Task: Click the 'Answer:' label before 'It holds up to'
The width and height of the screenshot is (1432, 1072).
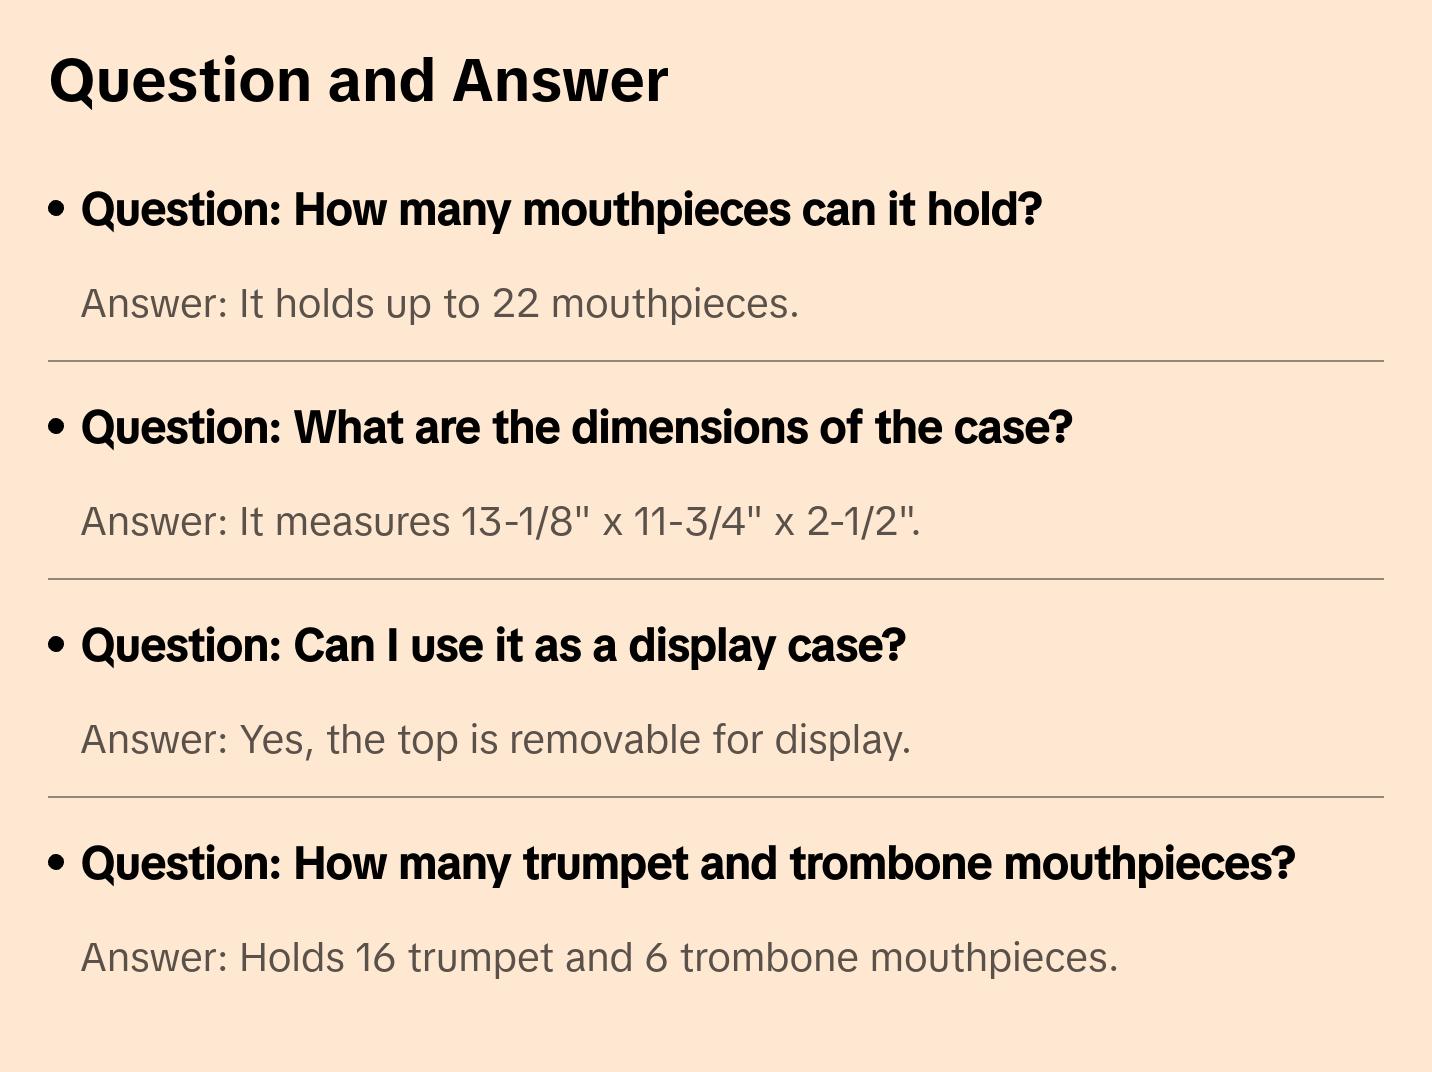Action: point(155,304)
